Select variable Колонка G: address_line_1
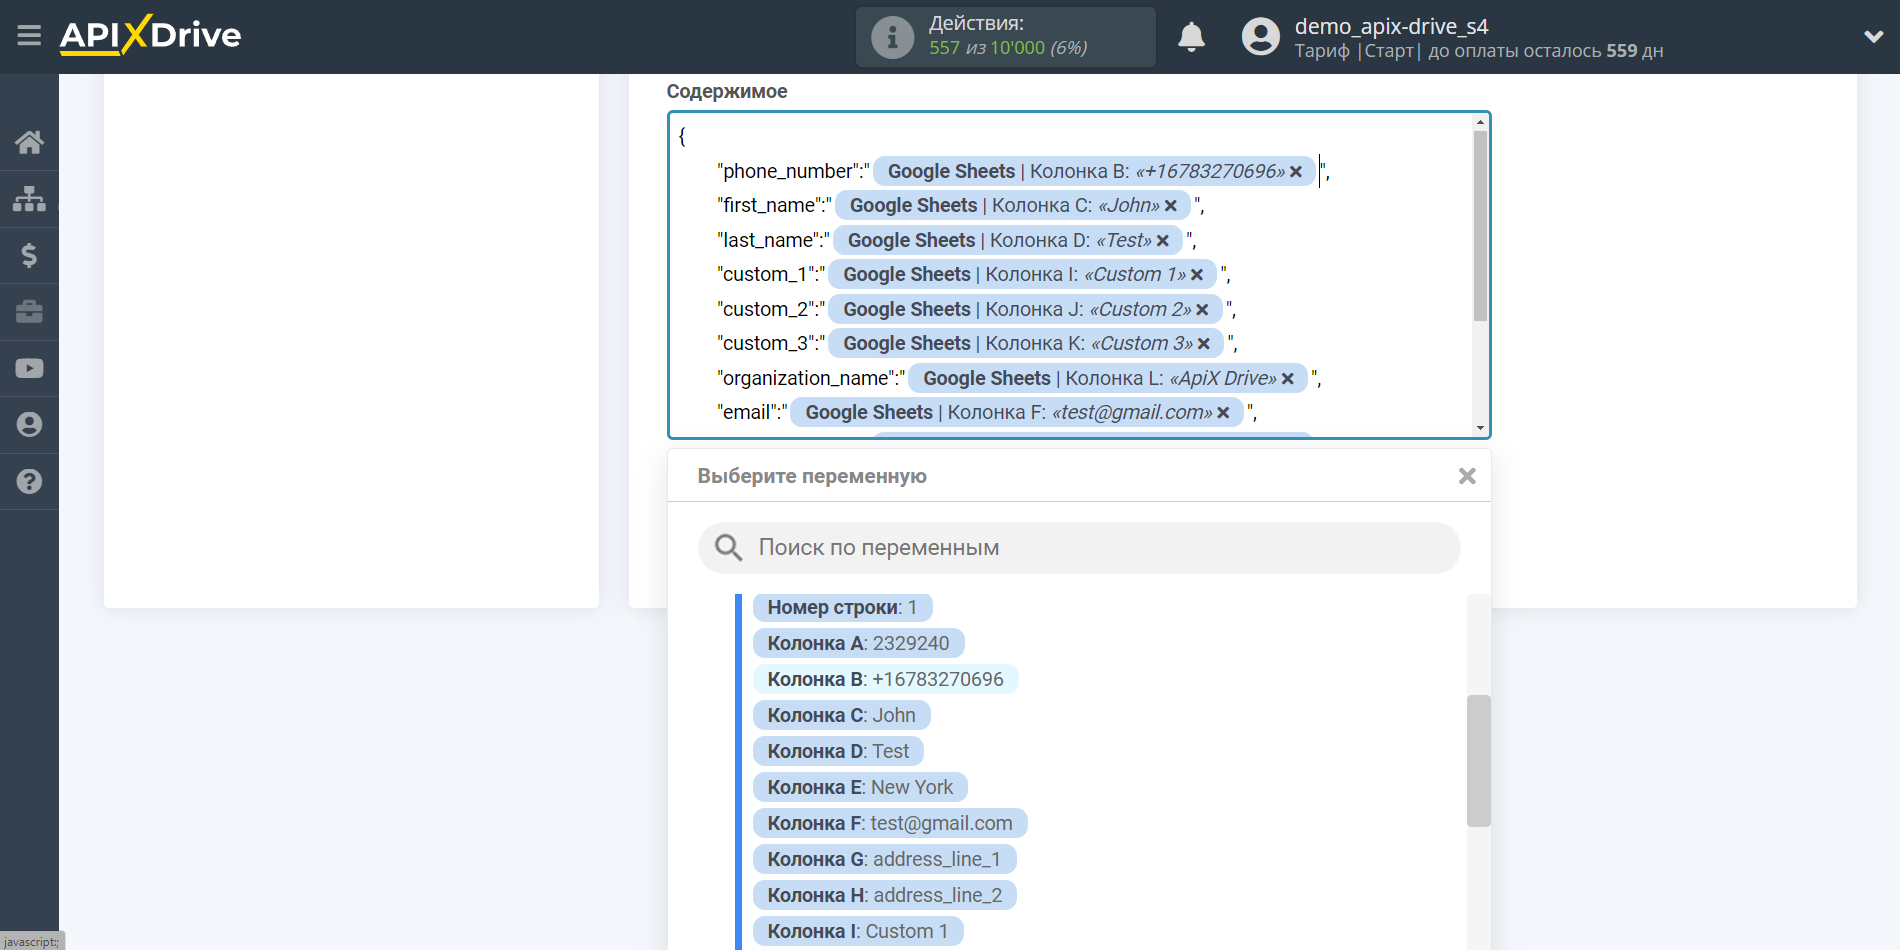Screen dimensions: 1900x950 pos(884,859)
